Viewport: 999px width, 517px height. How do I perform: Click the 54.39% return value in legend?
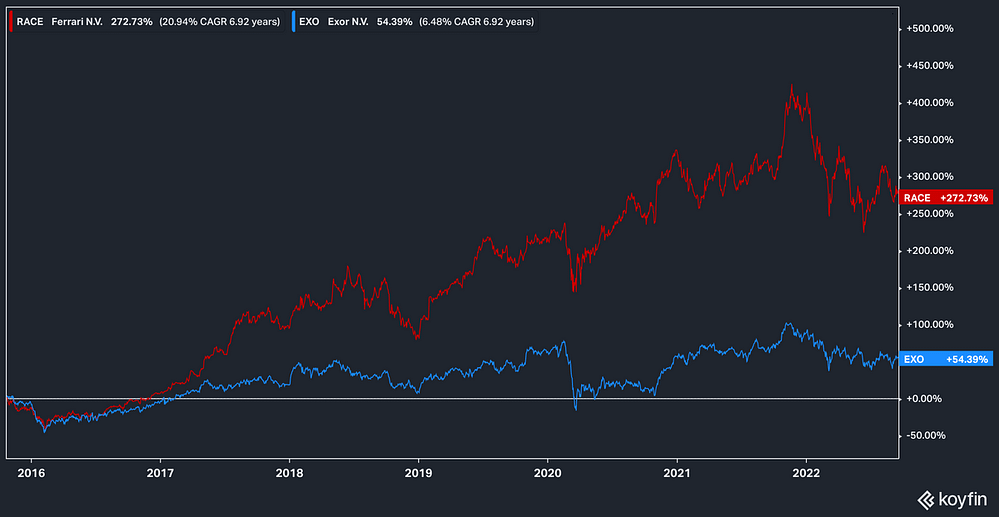396,22
